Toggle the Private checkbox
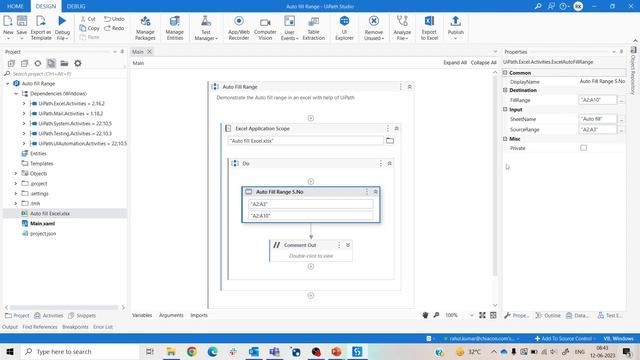This screenshot has height=360, width=640. click(x=583, y=148)
